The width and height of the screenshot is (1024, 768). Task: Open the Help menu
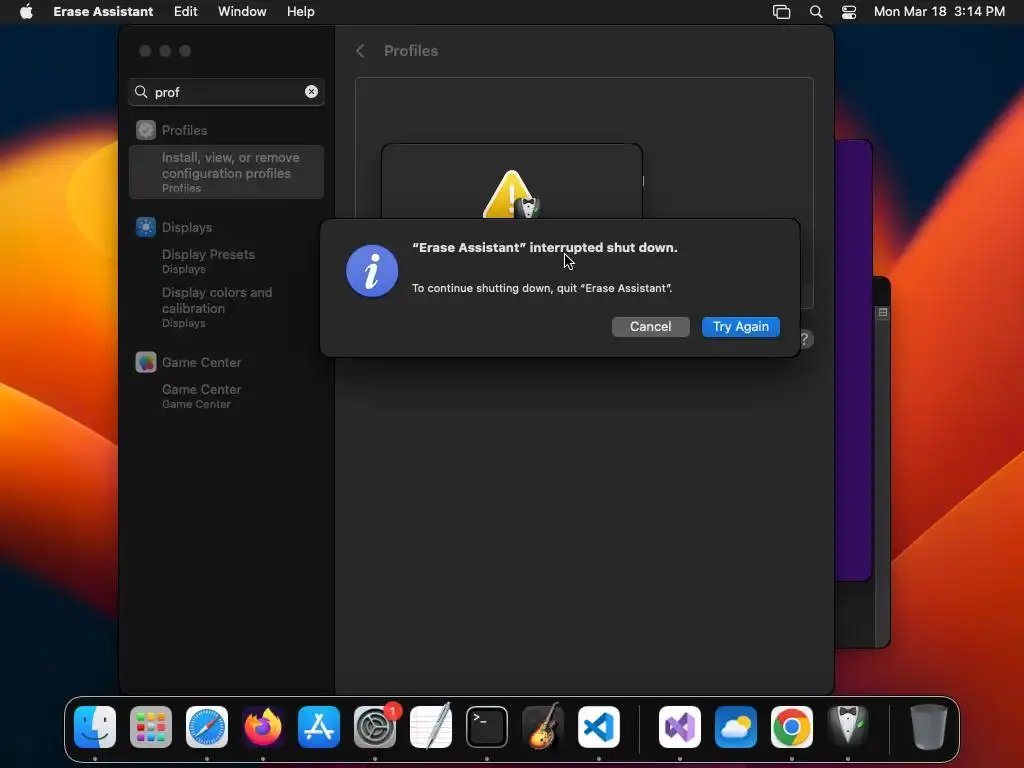[x=300, y=12]
